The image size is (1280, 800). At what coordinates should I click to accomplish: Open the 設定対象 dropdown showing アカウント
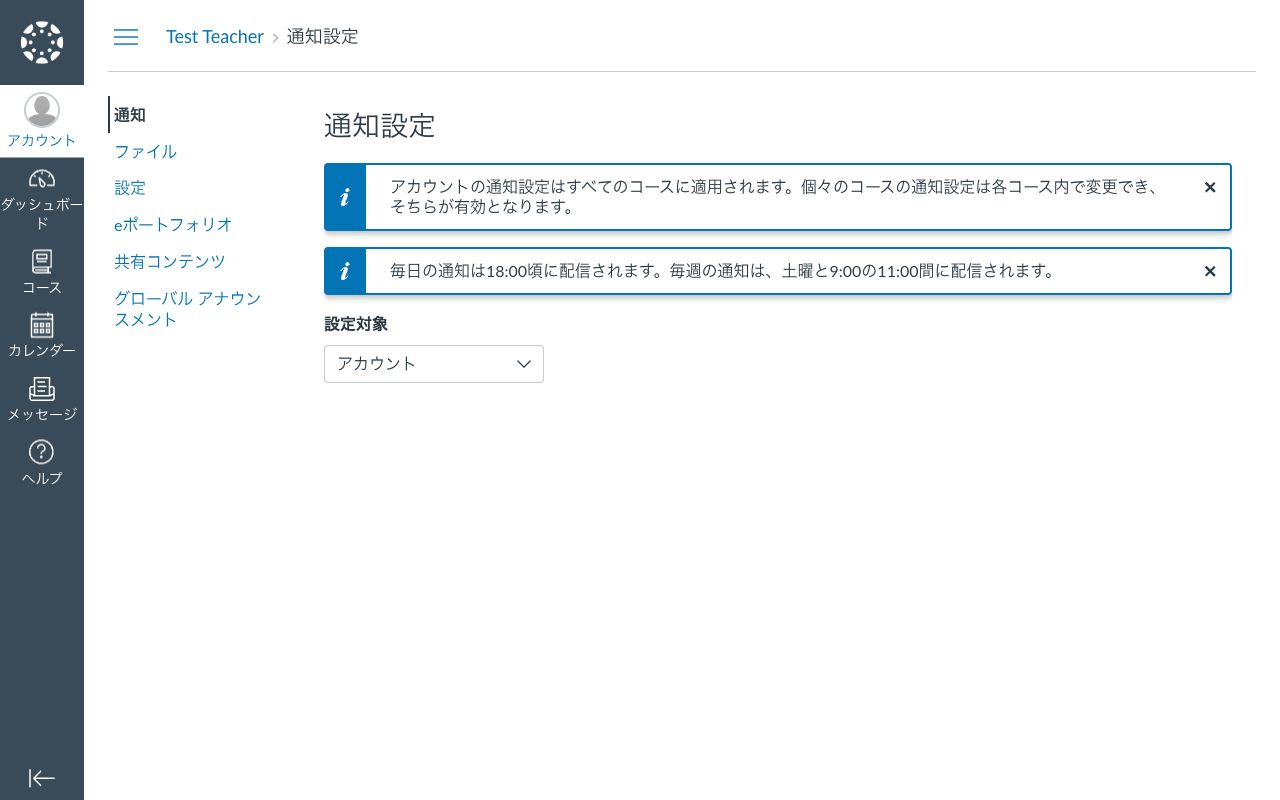433,364
